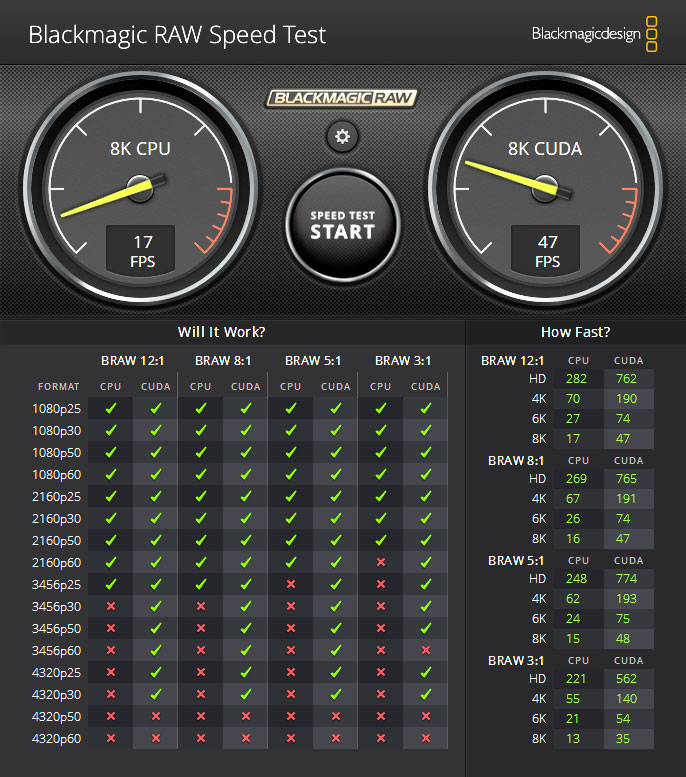Click 1080p25 BRAW 12:1 CPU check mark
Screen dimensions: 686x777
(111, 408)
